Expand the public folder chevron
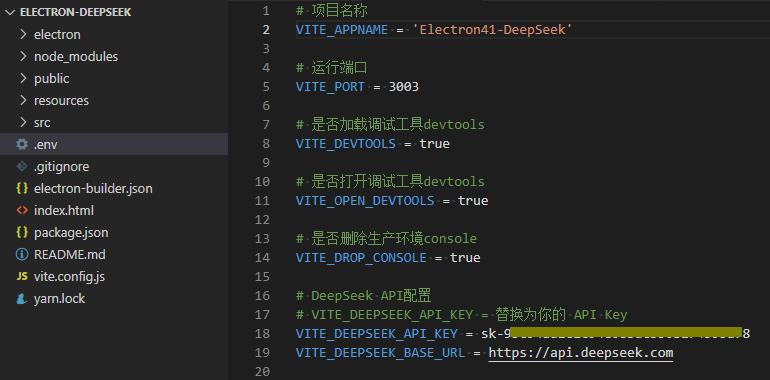The image size is (770, 380). [x=23, y=79]
